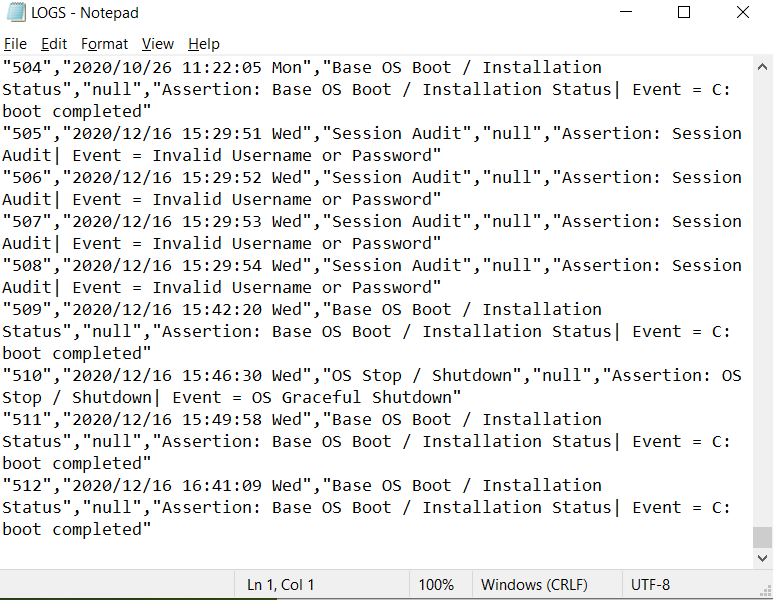Open the File menu
Viewport: 773px width, 600px height.
point(15,44)
